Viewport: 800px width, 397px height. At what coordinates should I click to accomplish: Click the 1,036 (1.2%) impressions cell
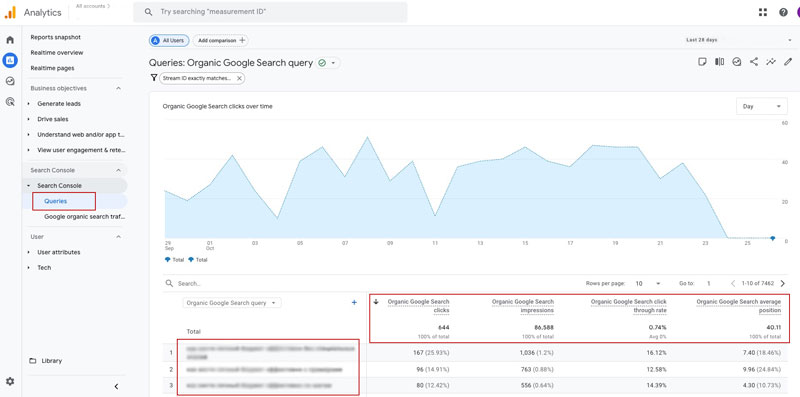click(537, 352)
